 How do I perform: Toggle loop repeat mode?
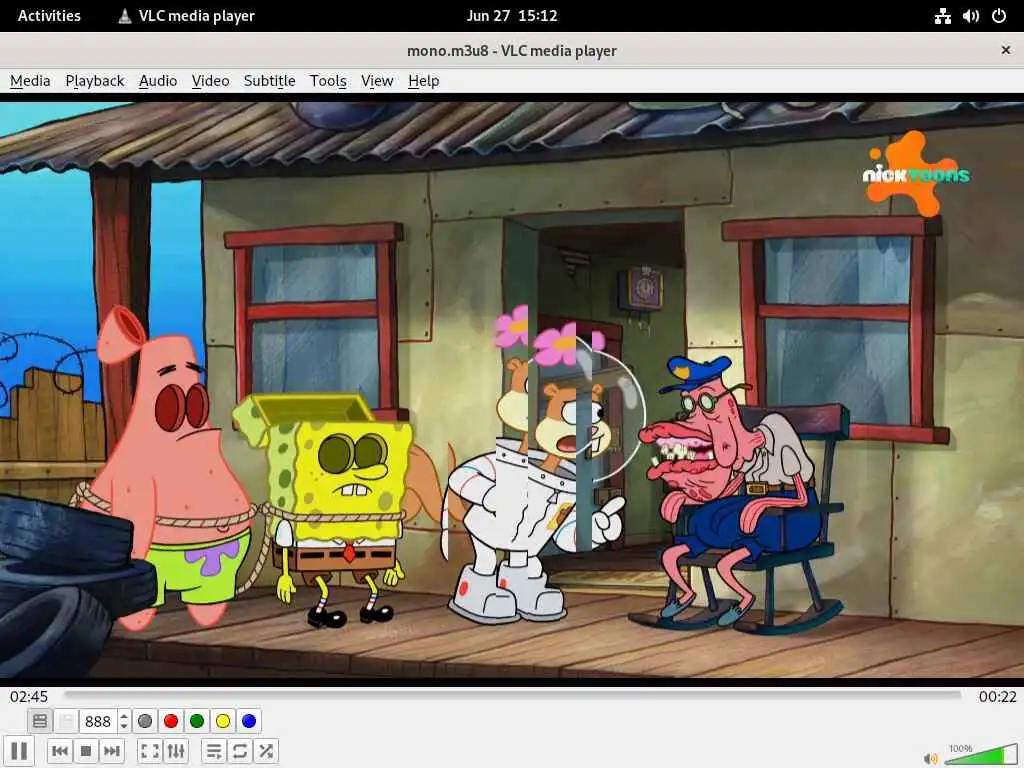click(240, 751)
